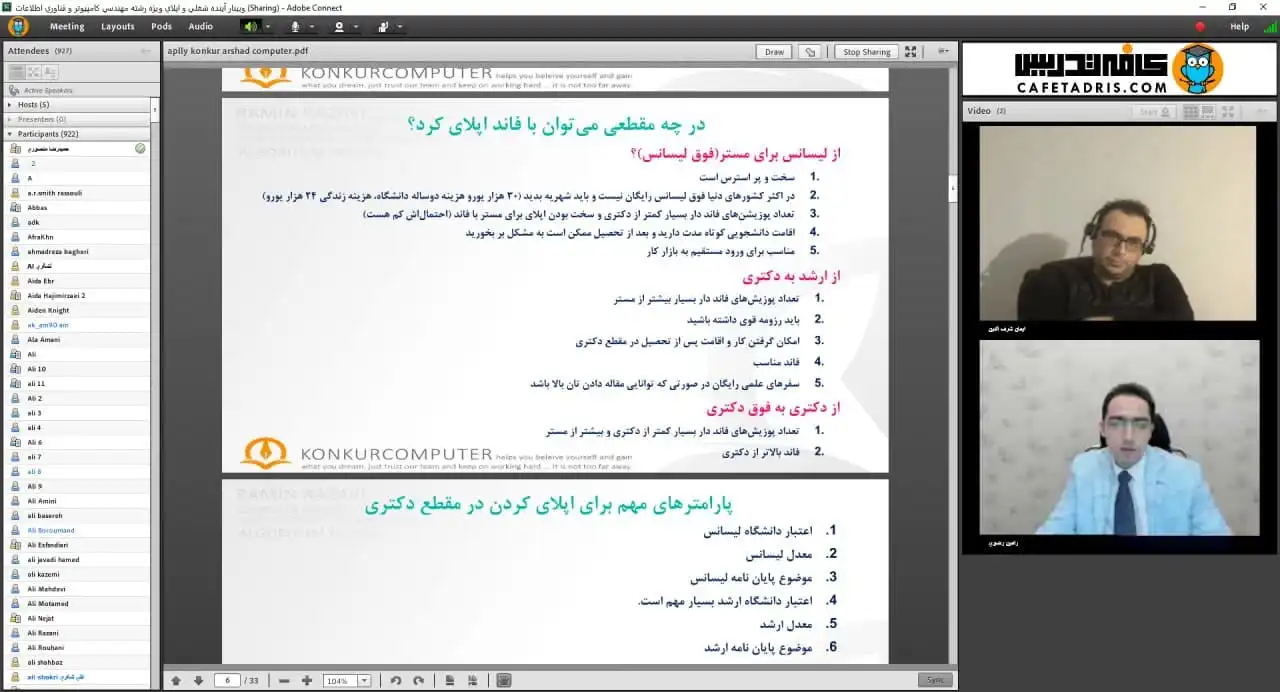Viewport: 1280px width, 692px height.
Task: Click the speaker audio icon in menu bar
Action: [x=250, y=26]
